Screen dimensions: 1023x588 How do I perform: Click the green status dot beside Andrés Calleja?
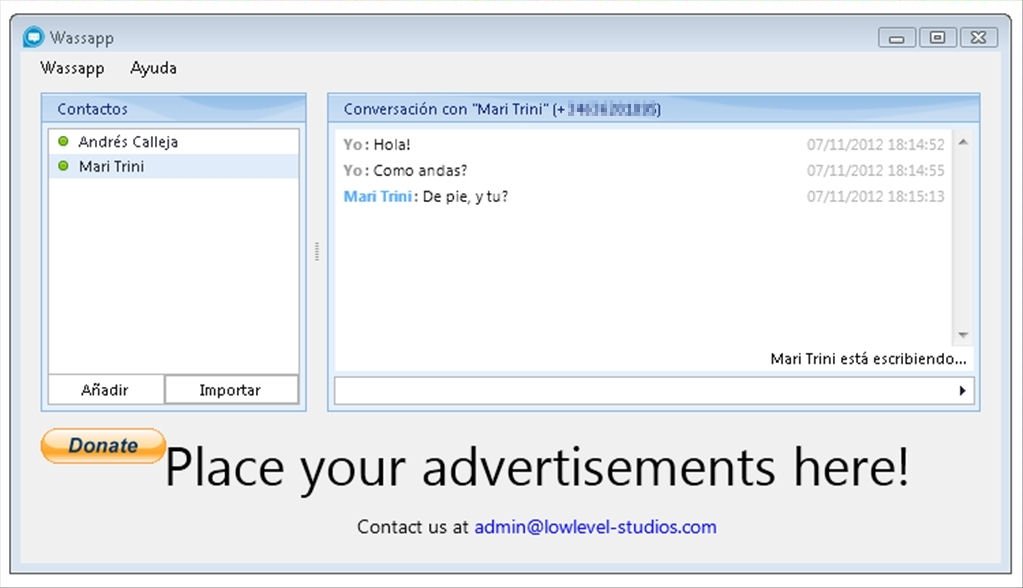point(63,141)
